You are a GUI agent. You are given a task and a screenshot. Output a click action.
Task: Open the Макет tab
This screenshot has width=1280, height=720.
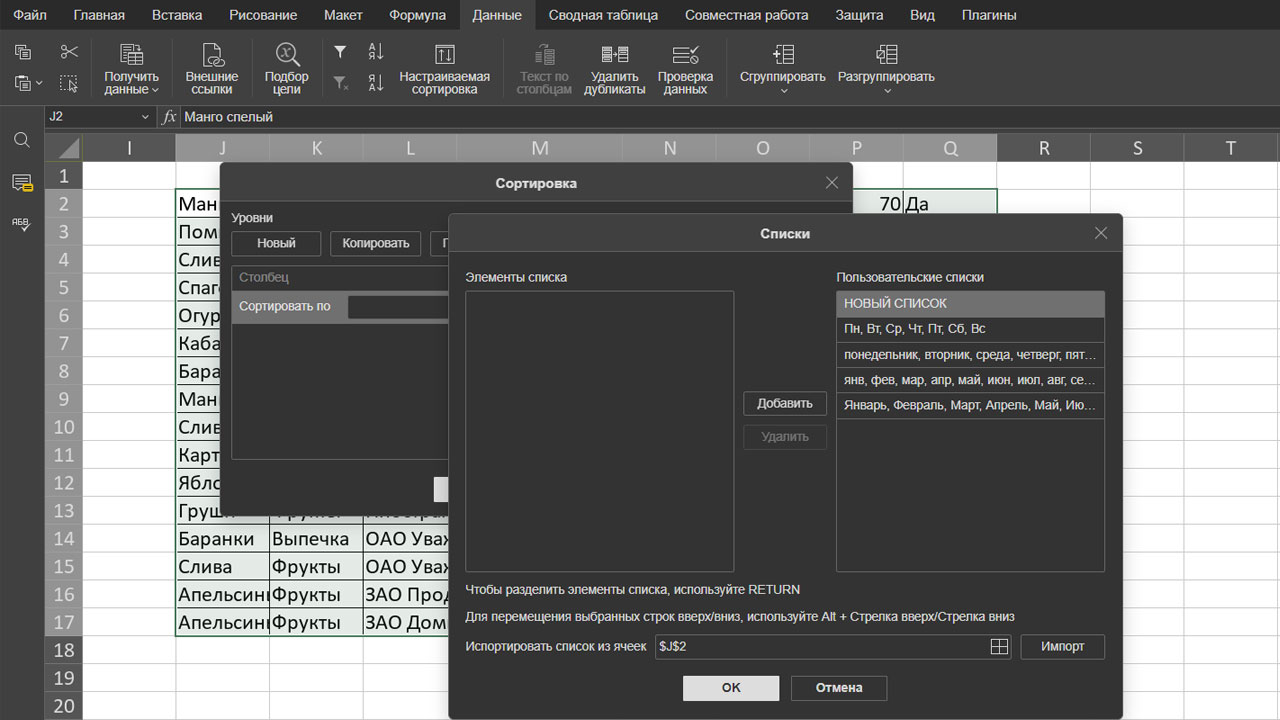tap(343, 15)
